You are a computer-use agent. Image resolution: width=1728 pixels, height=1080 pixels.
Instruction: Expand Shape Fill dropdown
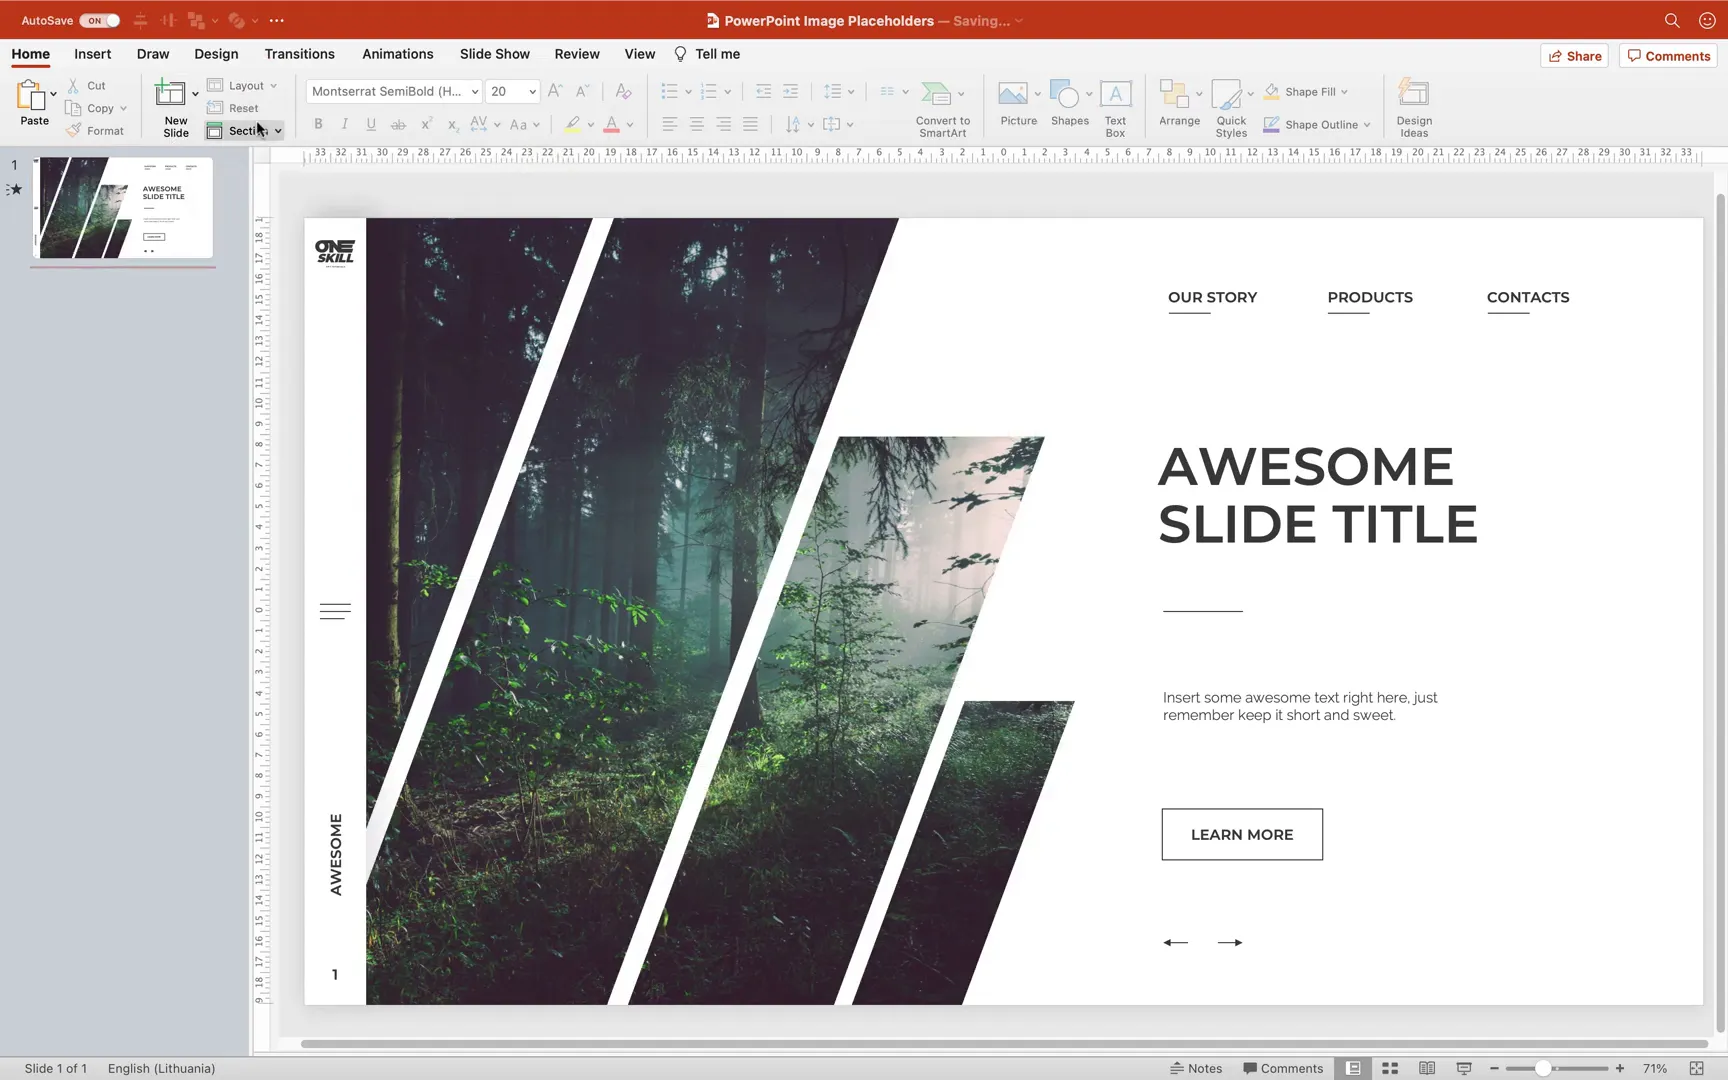pyautogui.click(x=1344, y=92)
